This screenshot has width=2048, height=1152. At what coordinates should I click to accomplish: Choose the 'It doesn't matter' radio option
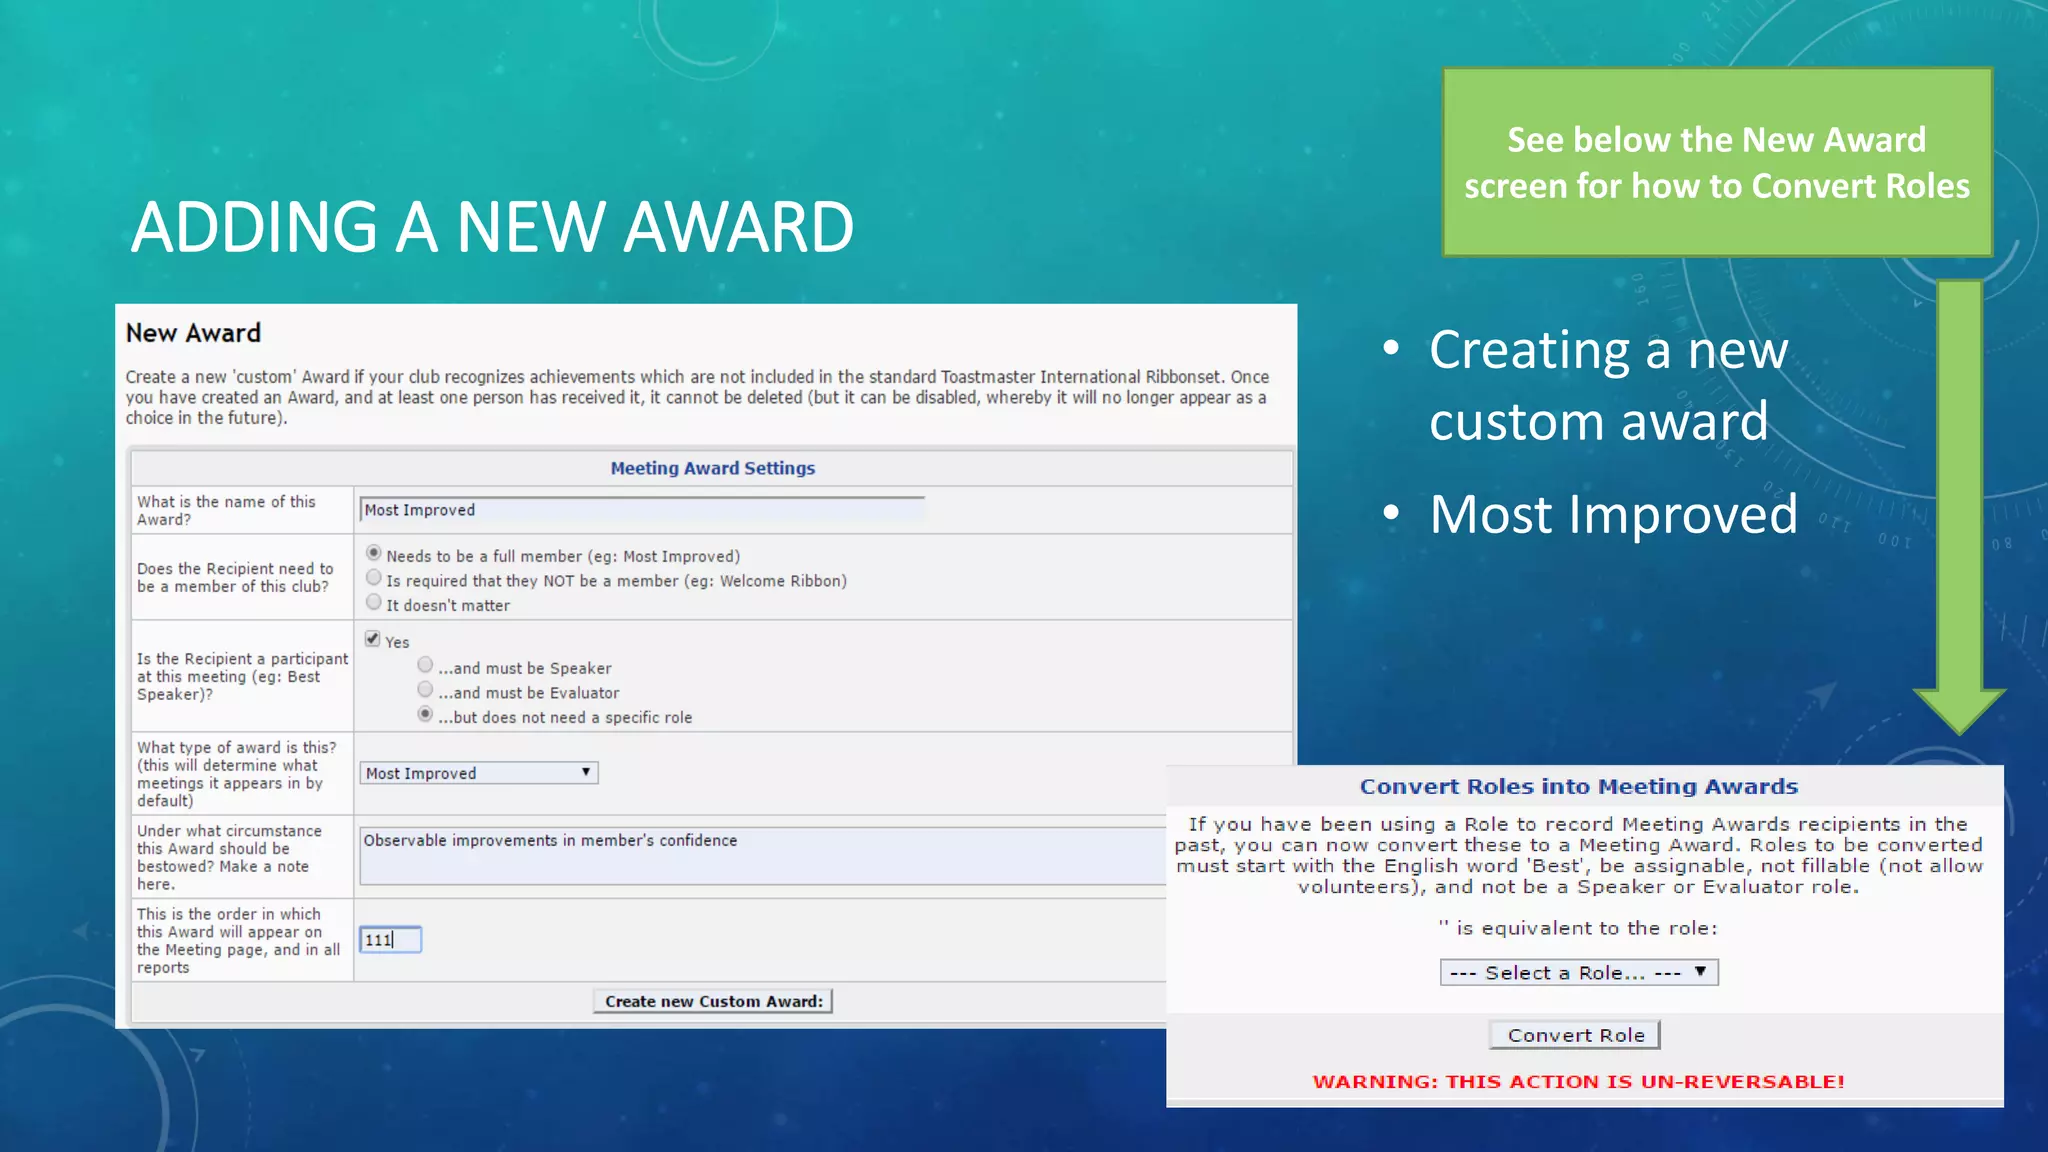[x=374, y=602]
